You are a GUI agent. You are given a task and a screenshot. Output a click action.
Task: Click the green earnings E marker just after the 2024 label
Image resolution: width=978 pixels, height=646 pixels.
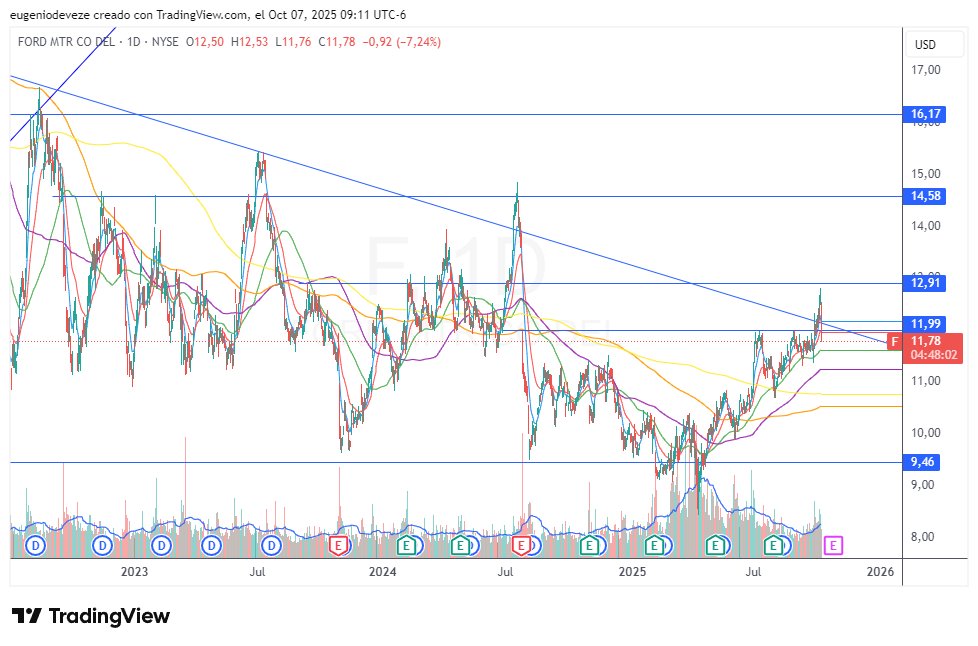[x=407, y=546]
